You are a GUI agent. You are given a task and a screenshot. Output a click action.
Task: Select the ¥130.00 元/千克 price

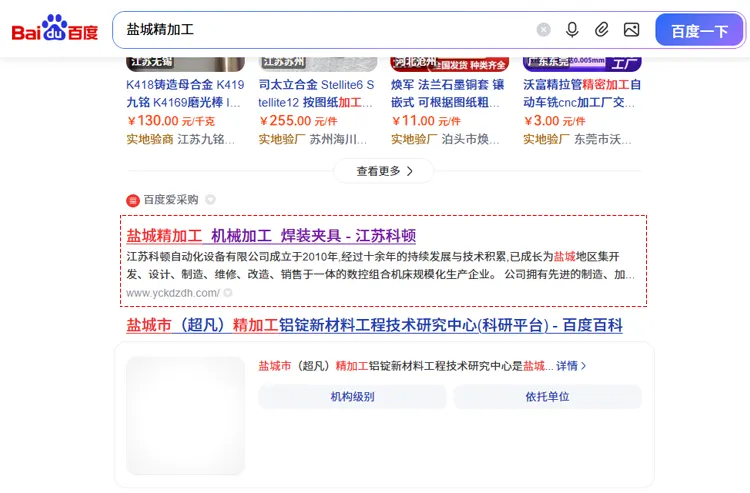pos(171,121)
